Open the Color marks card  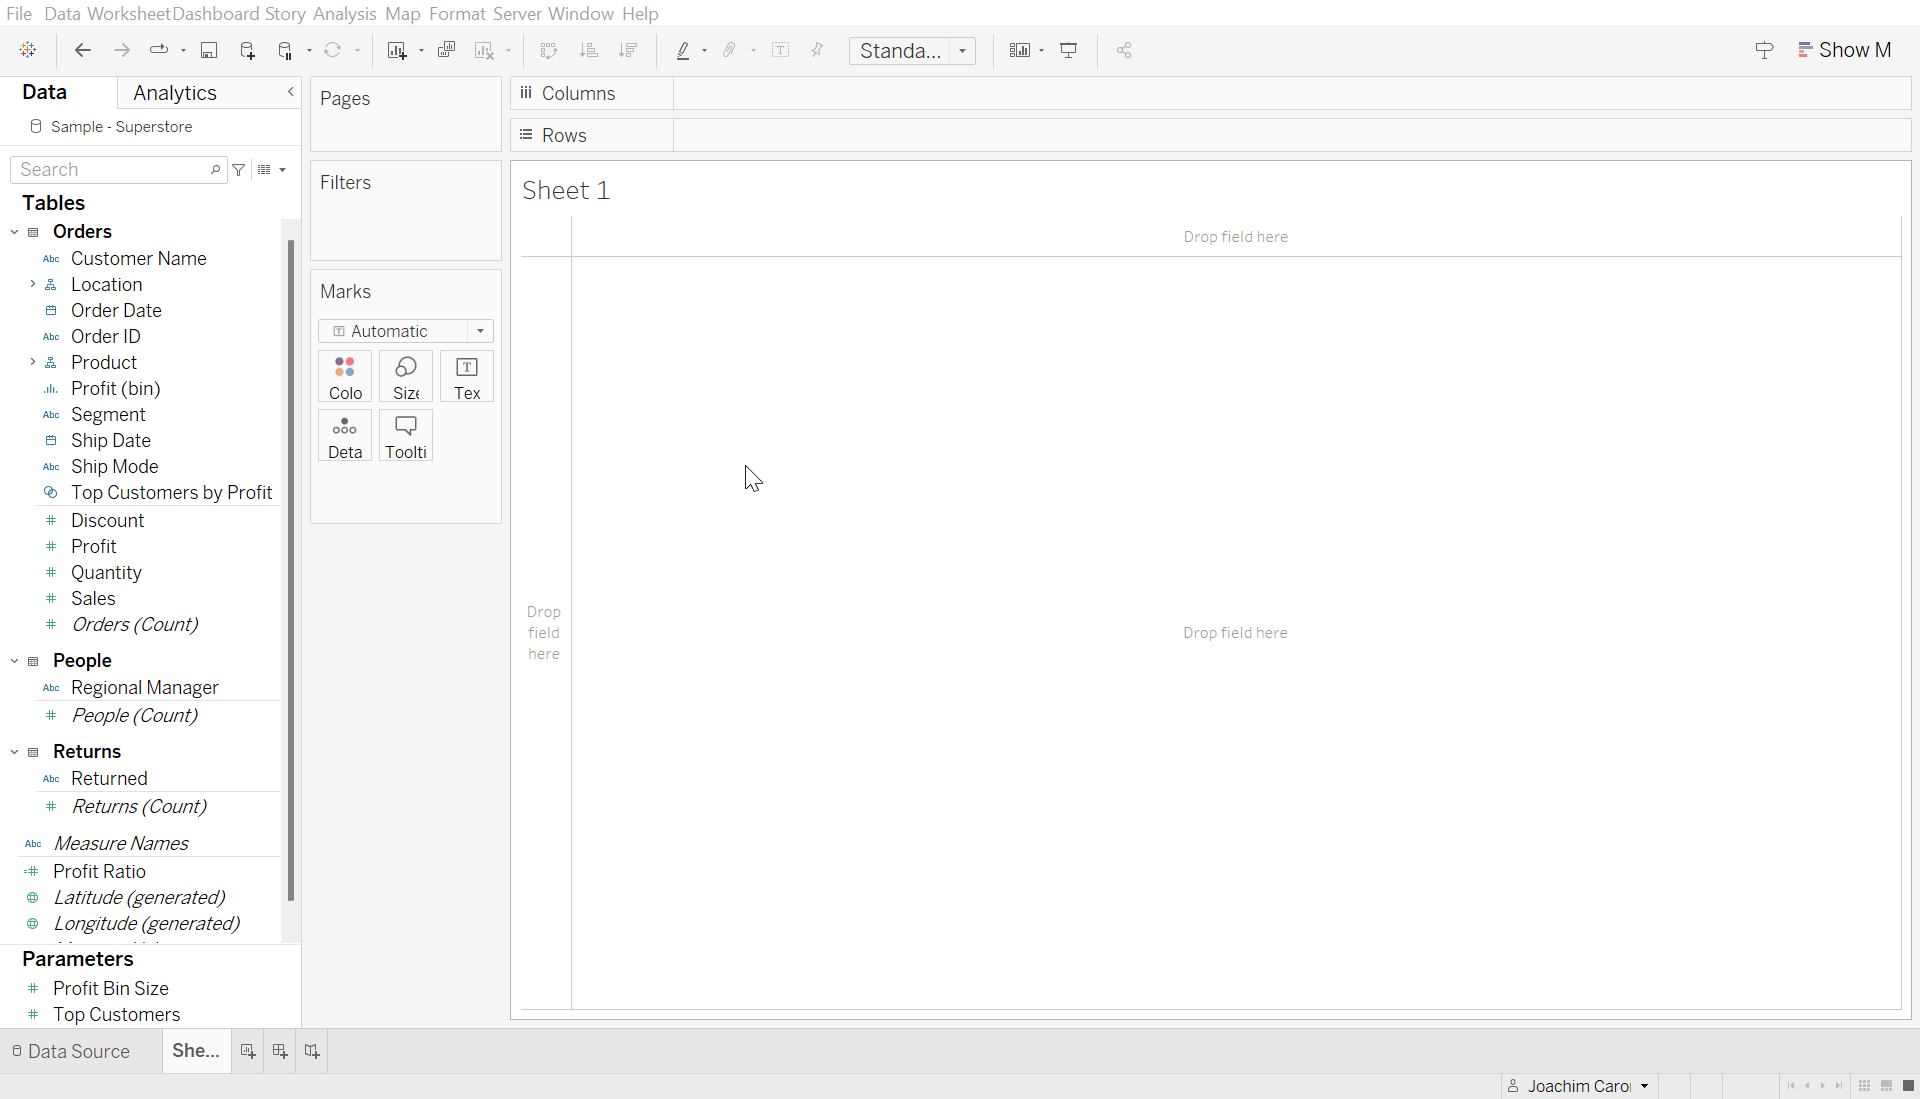345,377
